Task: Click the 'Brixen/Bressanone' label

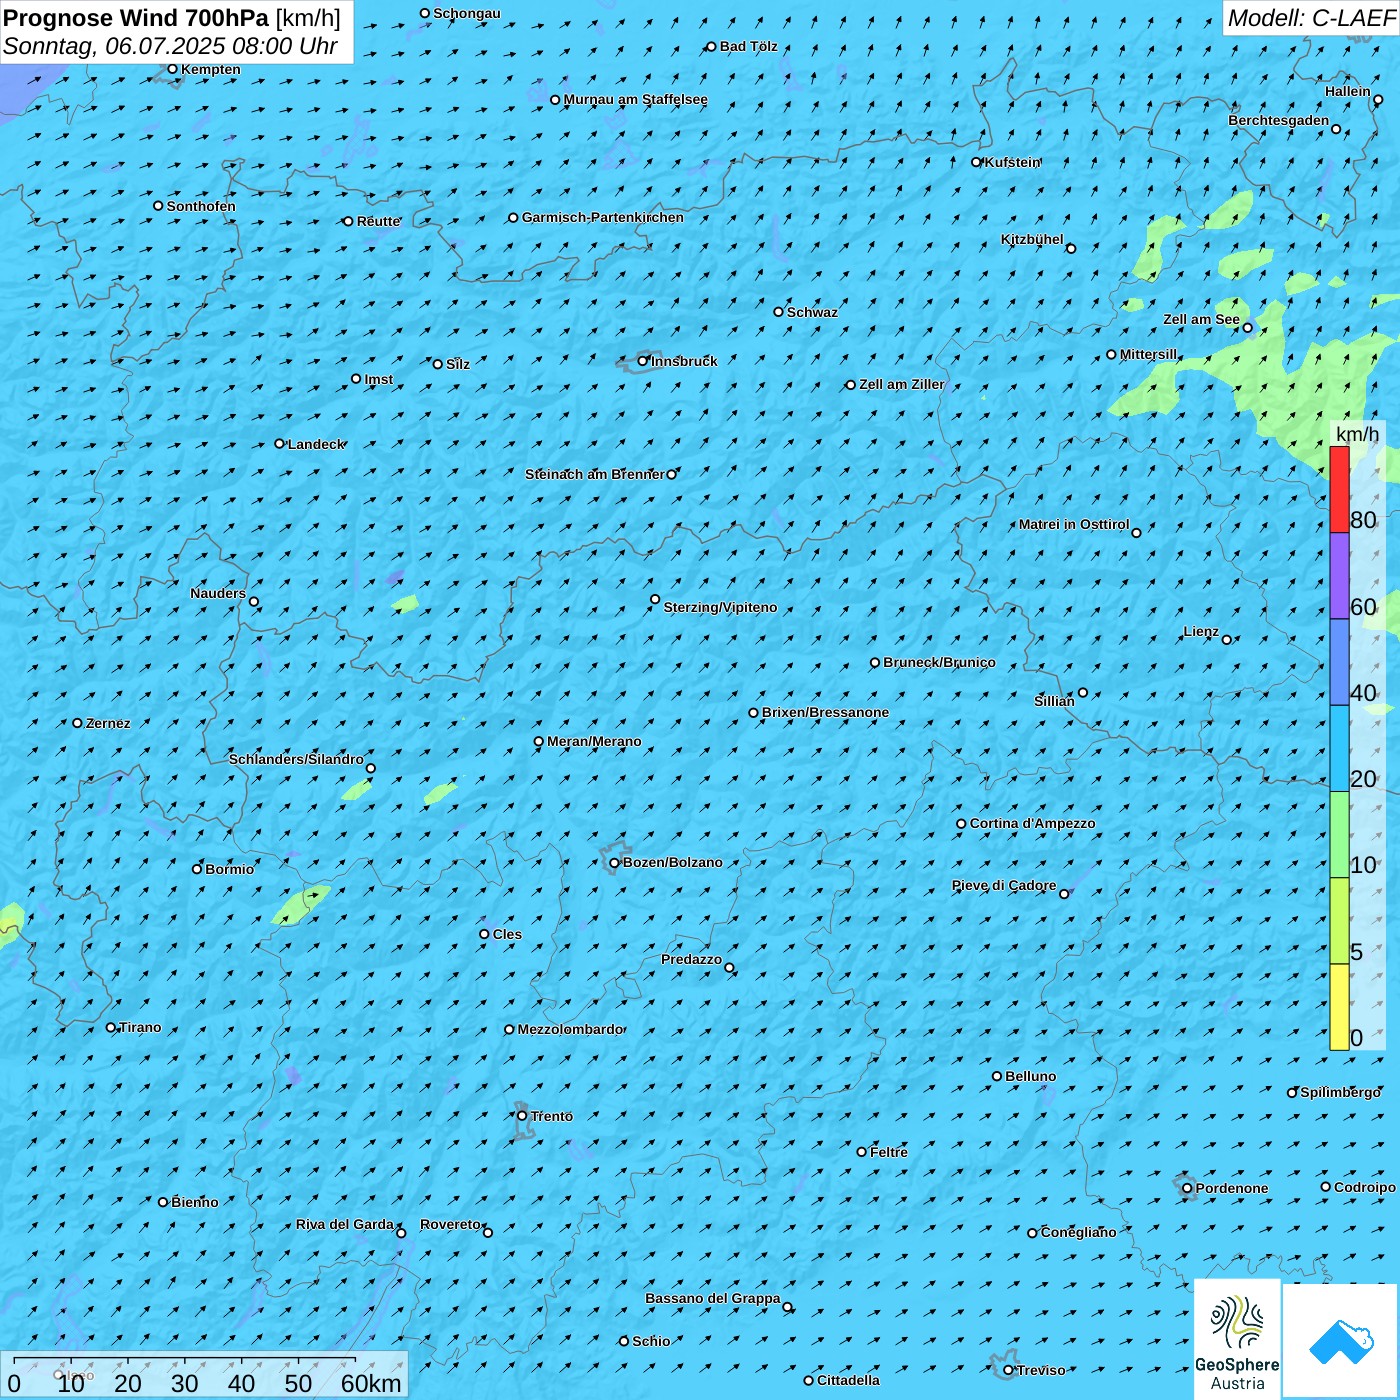Action: pyautogui.click(x=825, y=712)
